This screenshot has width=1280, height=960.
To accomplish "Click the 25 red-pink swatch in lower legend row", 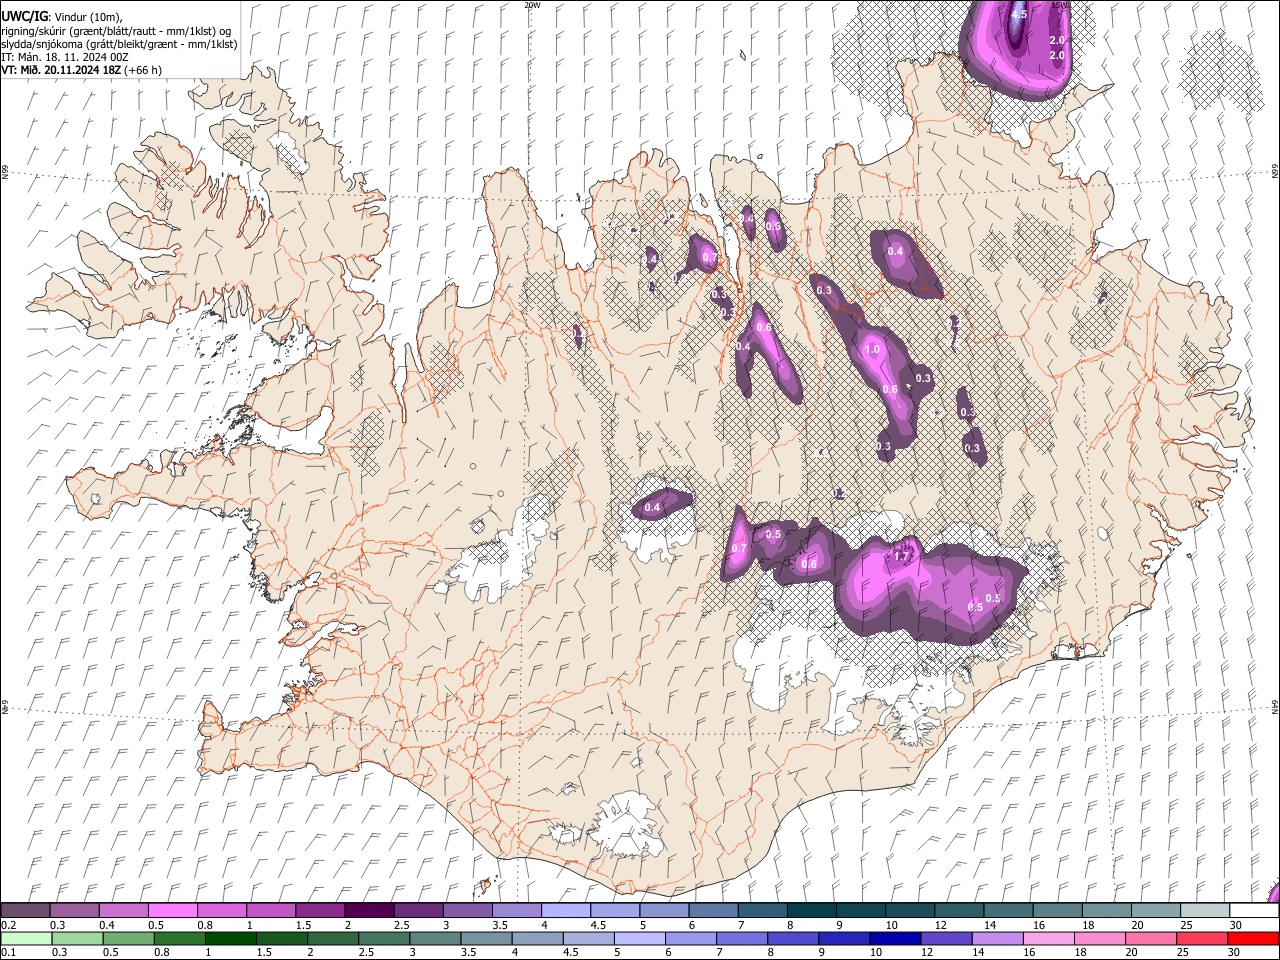I will click(1201, 938).
